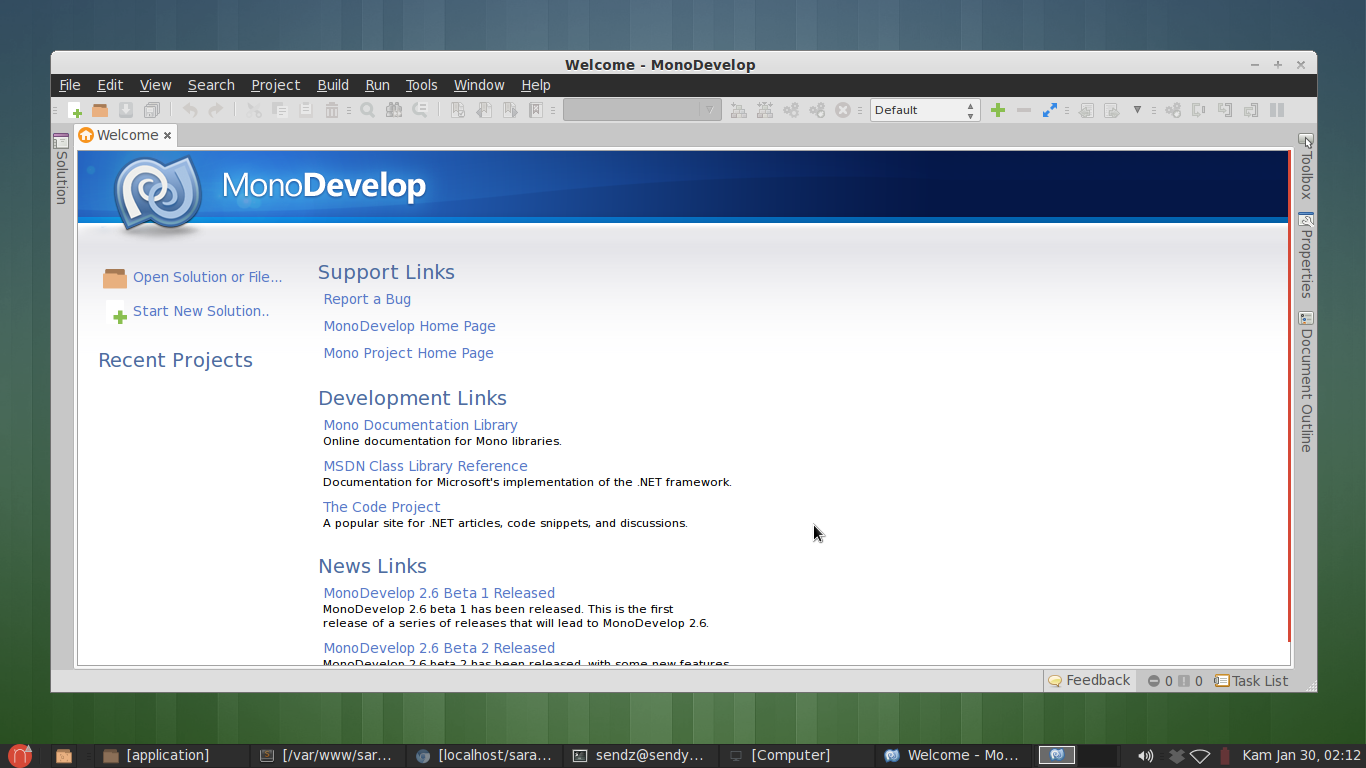Click the Delete trash toolbar icon
Image resolution: width=1366 pixels, height=768 pixels.
coord(332,110)
